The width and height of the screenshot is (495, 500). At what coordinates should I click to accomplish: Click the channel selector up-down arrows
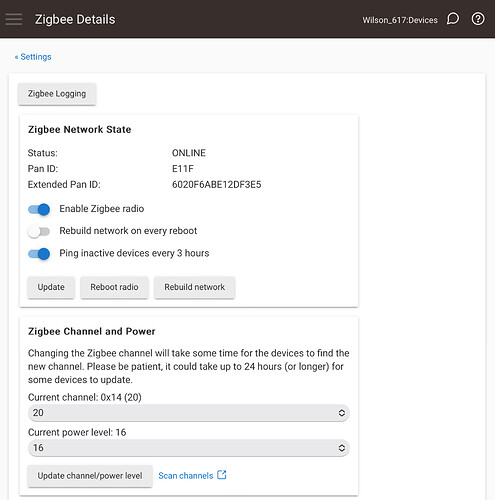[x=342, y=413]
